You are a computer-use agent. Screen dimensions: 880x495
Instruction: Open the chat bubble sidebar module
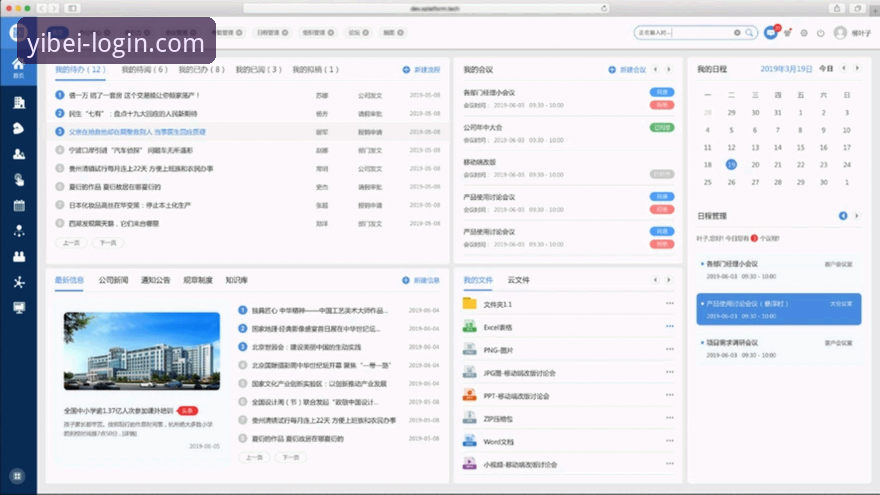tap(19, 129)
